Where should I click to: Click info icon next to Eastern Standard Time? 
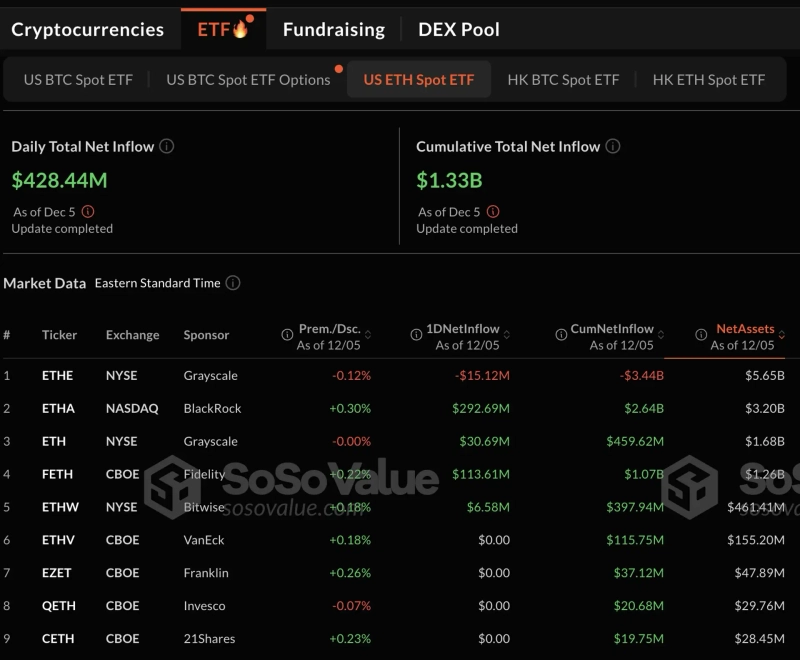[233, 283]
